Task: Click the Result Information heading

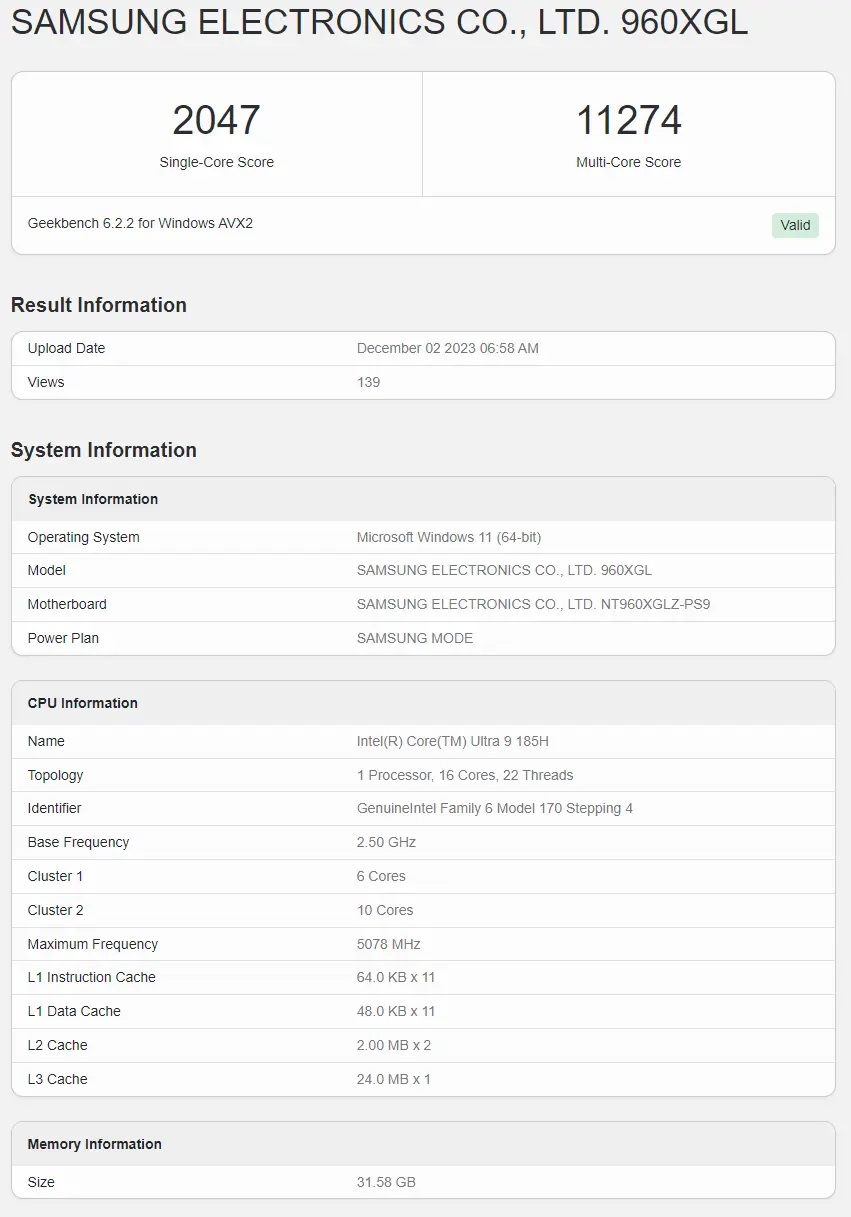Action: 99,305
